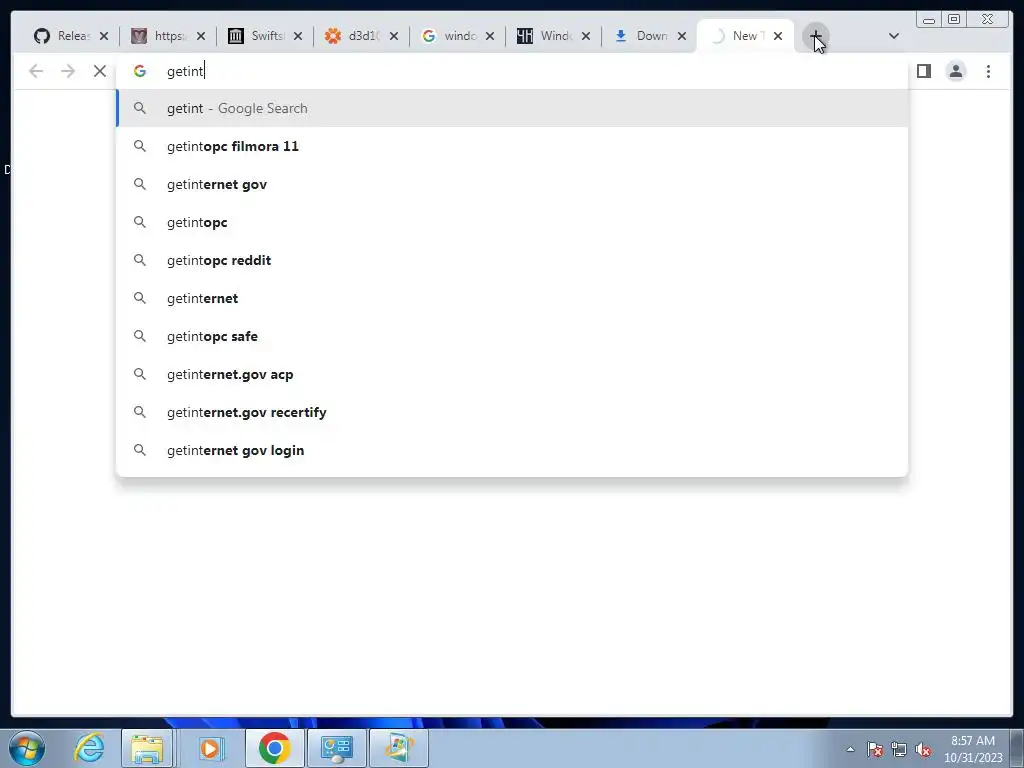Image resolution: width=1024 pixels, height=768 pixels.
Task: Go forward with the forward arrow
Action: pos(68,71)
